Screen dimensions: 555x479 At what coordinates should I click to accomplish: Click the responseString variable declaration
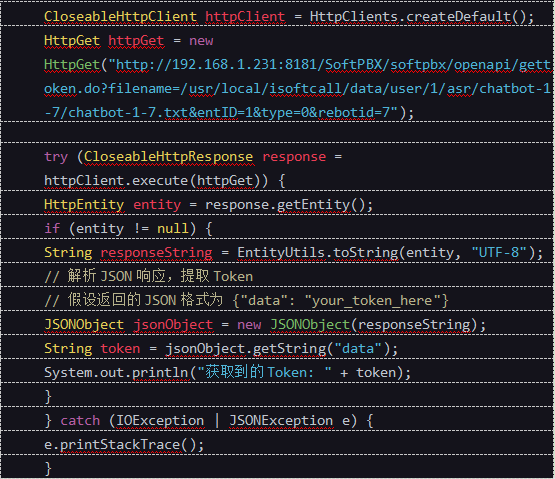pyautogui.click(x=156, y=253)
